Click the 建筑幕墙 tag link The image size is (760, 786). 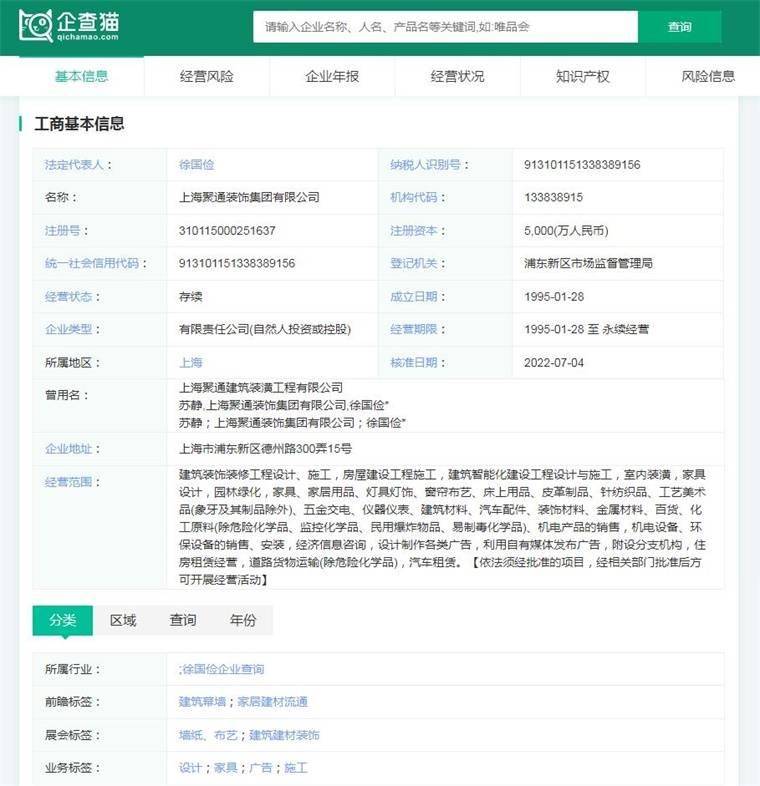202,702
